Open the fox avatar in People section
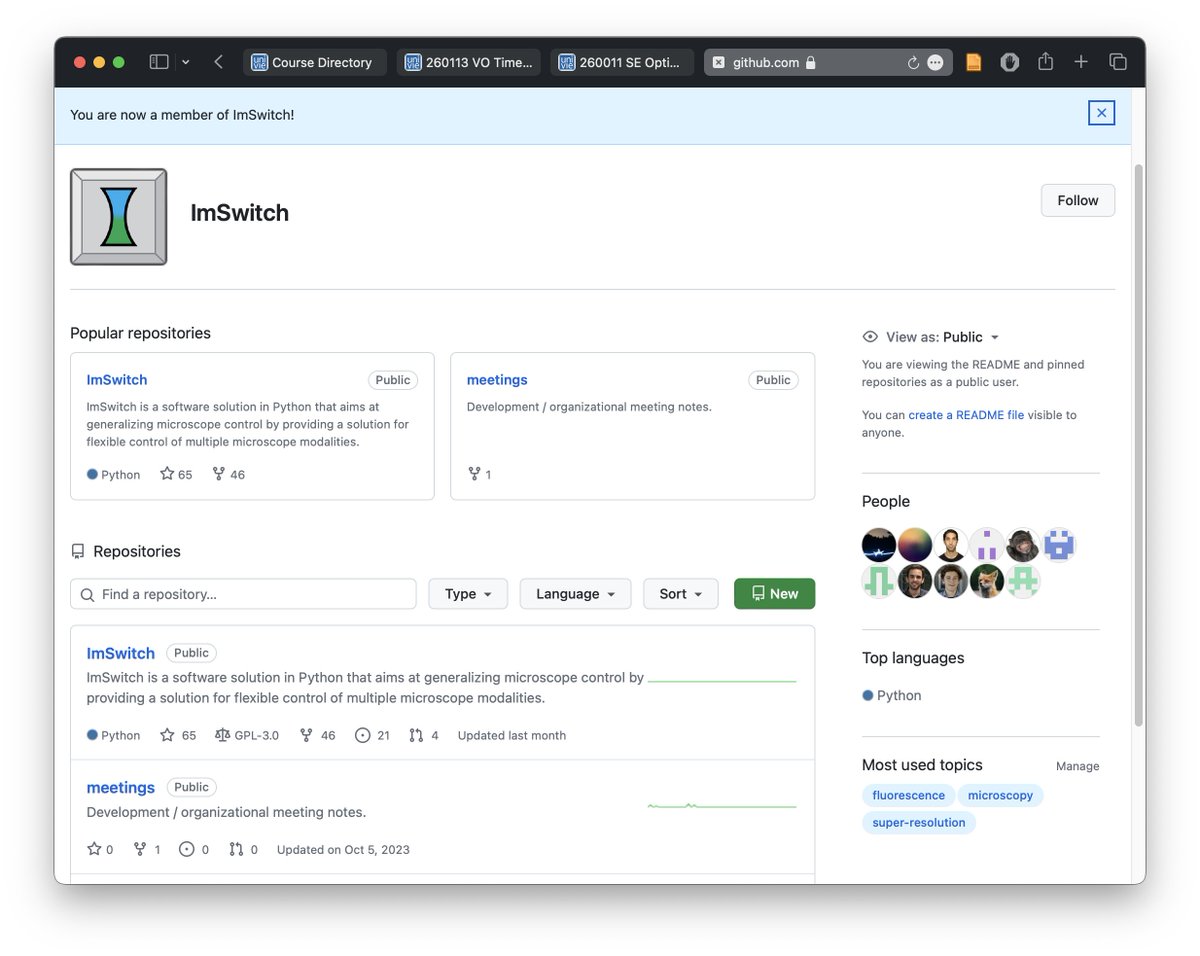The image size is (1200, 956). tap(987, 580)
